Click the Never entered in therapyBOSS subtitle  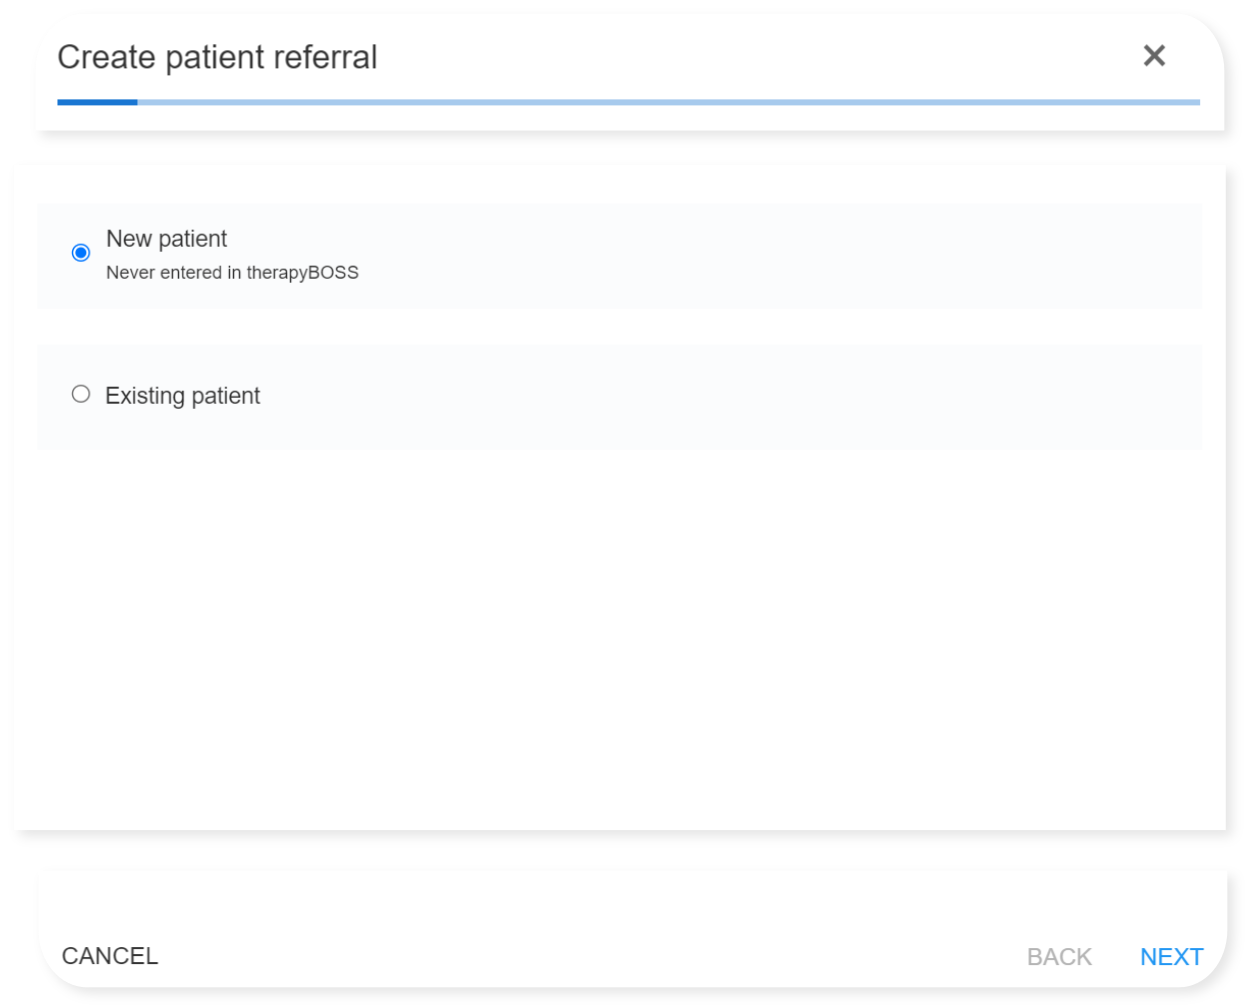[x=232, y=272]
